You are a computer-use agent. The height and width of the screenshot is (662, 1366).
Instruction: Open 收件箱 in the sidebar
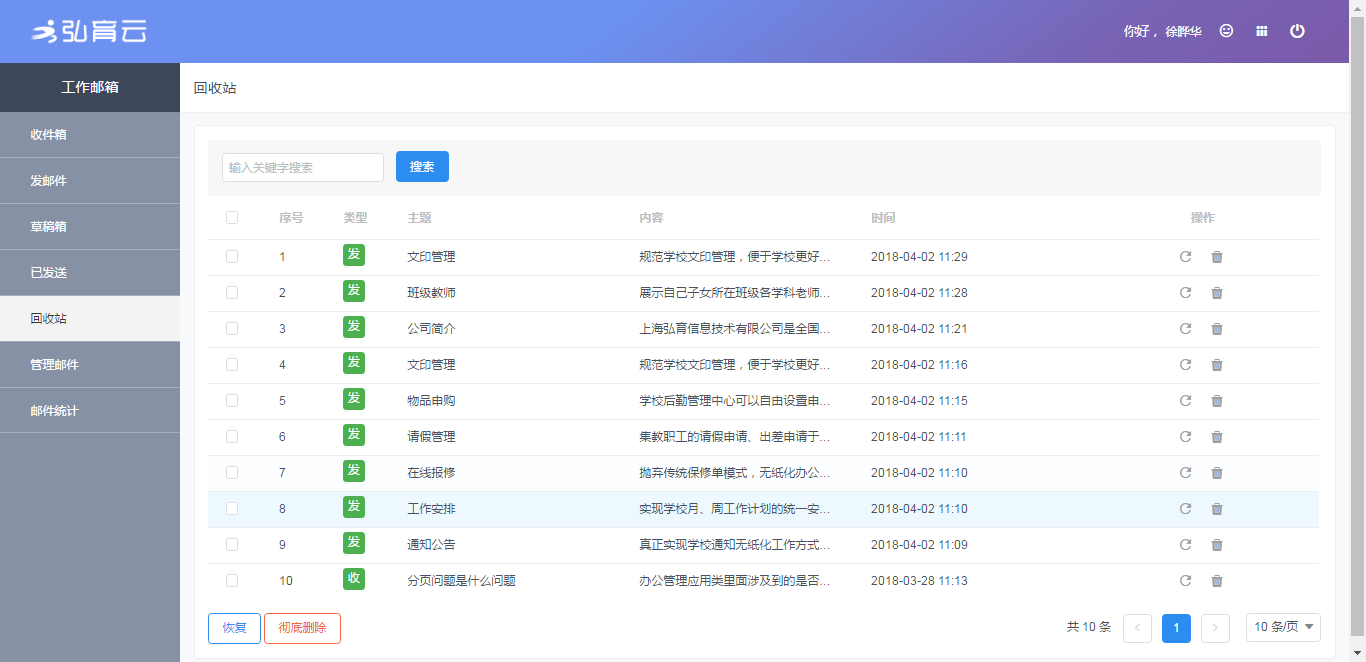(90, 135)
